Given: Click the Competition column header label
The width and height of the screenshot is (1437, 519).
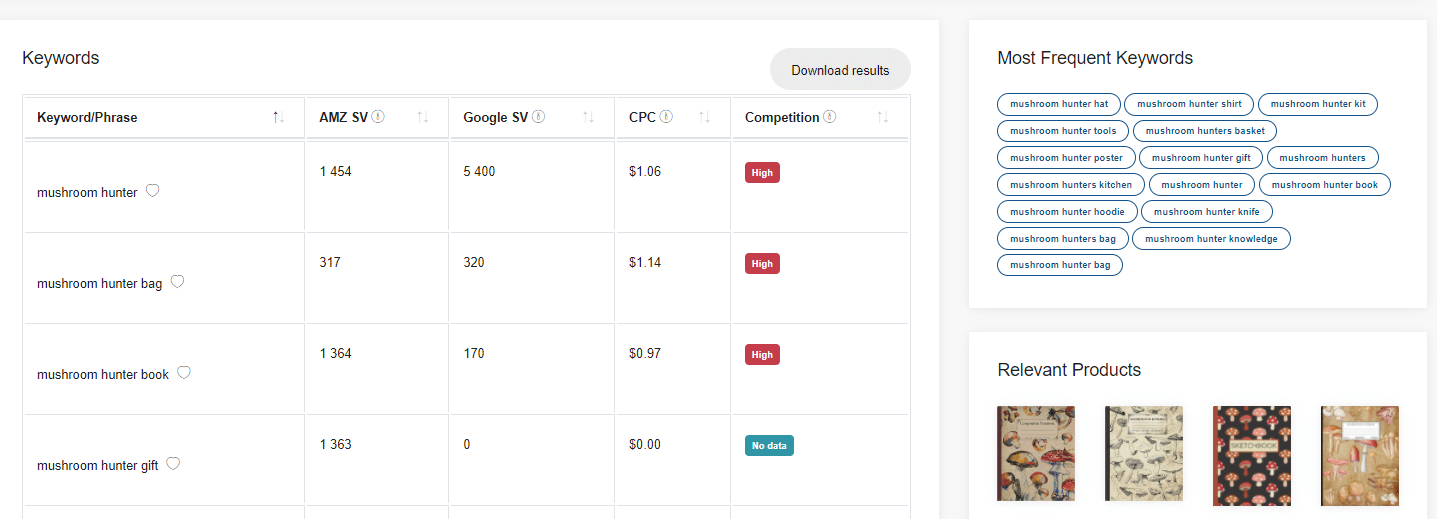Looking at the screenshot, I should 782,118.
